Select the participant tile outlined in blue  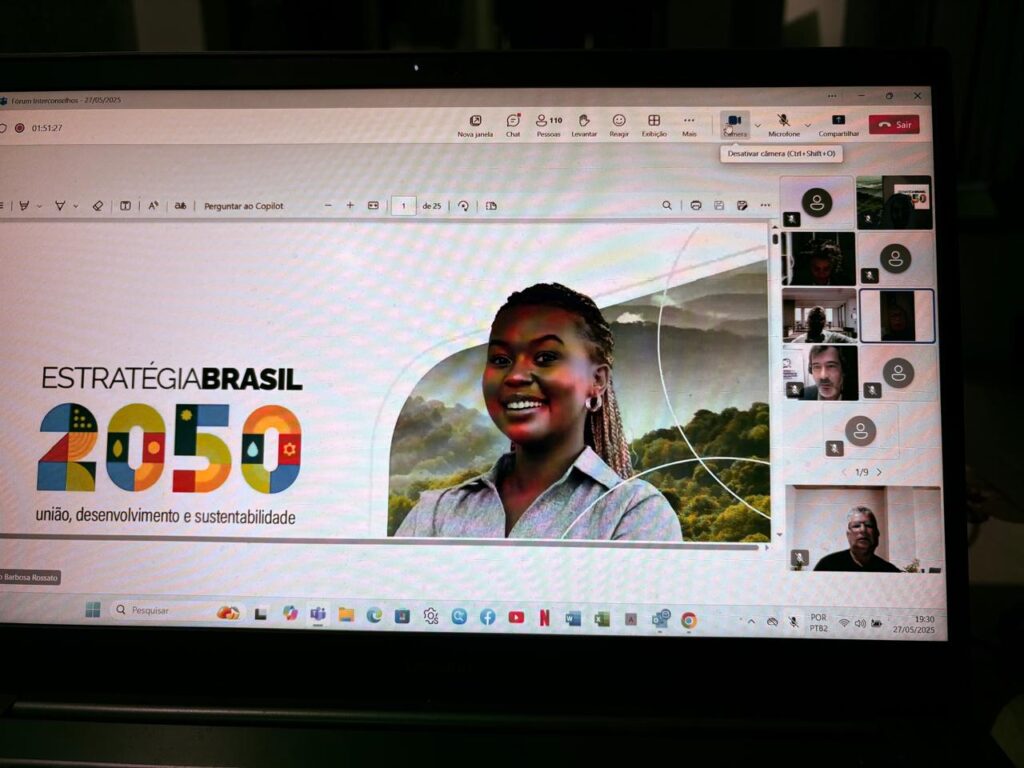click(x=897, y=316)
